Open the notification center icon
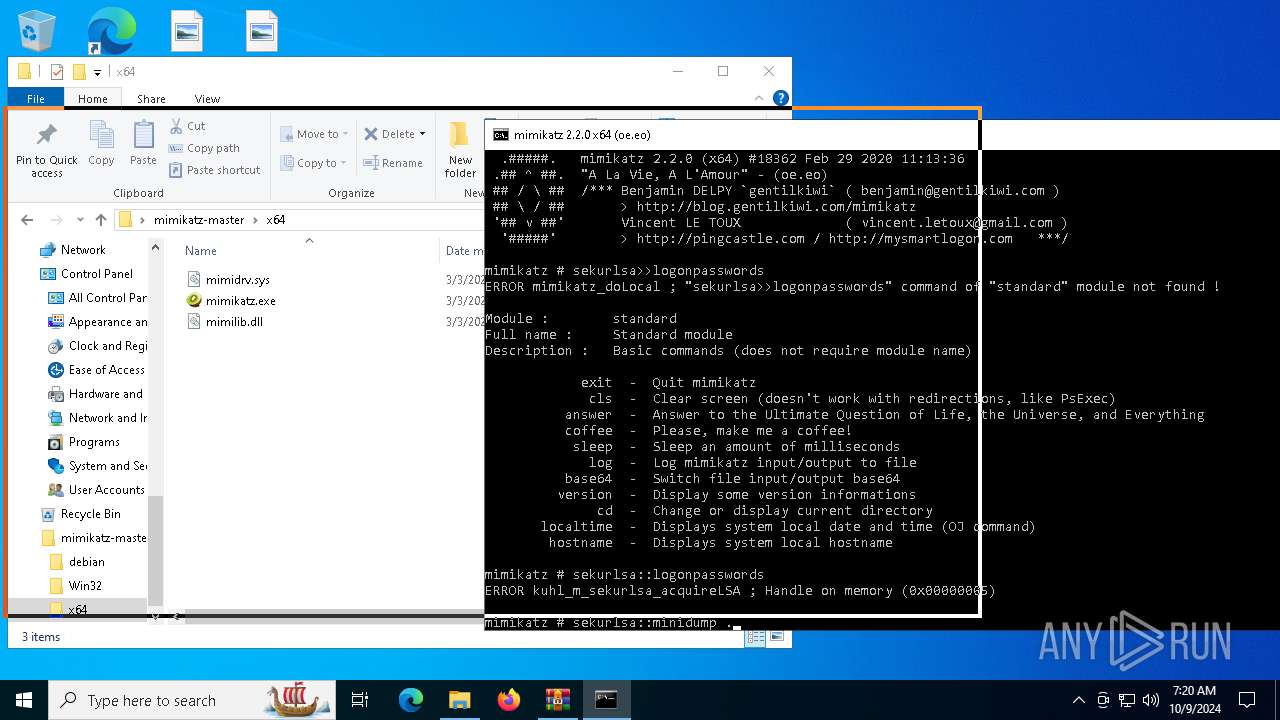This screenshot has height=720, width=1280. (1247, 700)
